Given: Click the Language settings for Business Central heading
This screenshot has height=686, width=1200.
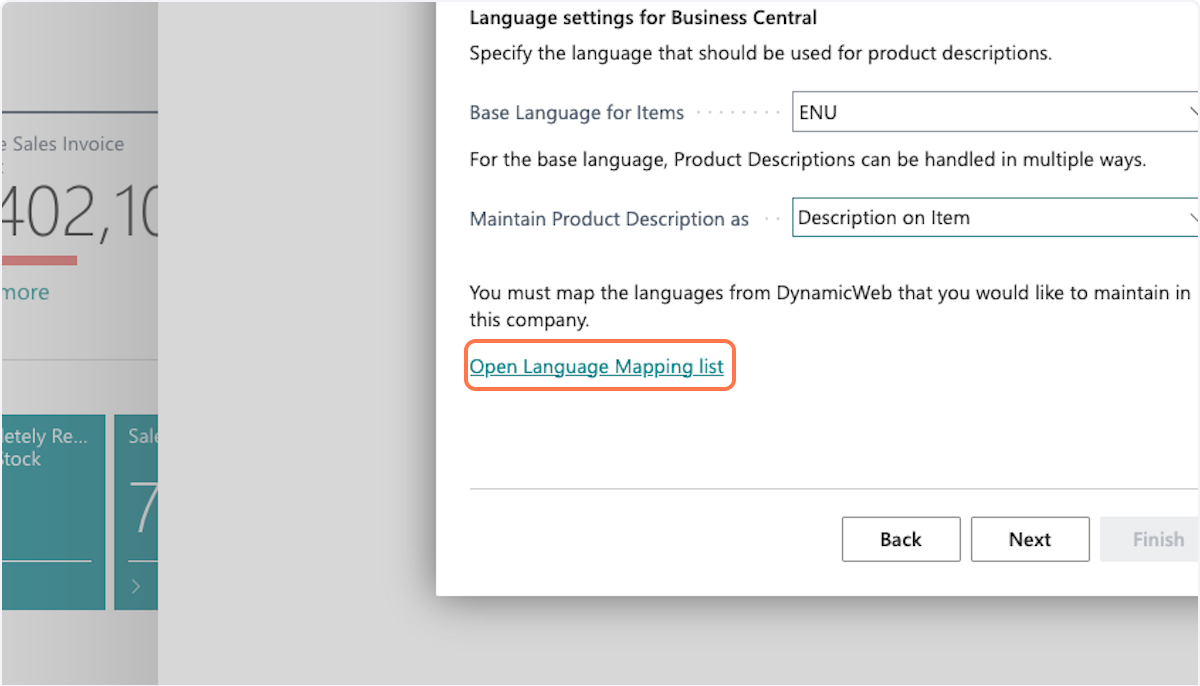Looking at the screenshot, I should tap(643, 17).
